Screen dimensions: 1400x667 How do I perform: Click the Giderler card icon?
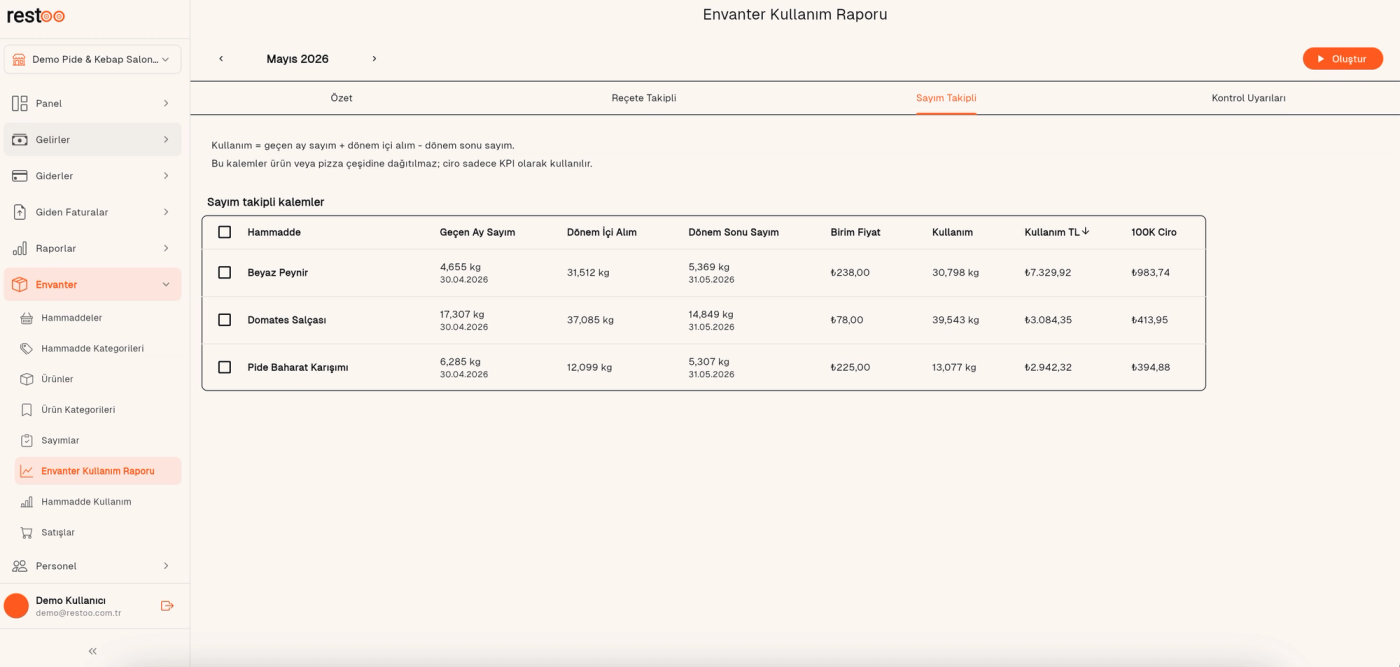click(20, 176)
